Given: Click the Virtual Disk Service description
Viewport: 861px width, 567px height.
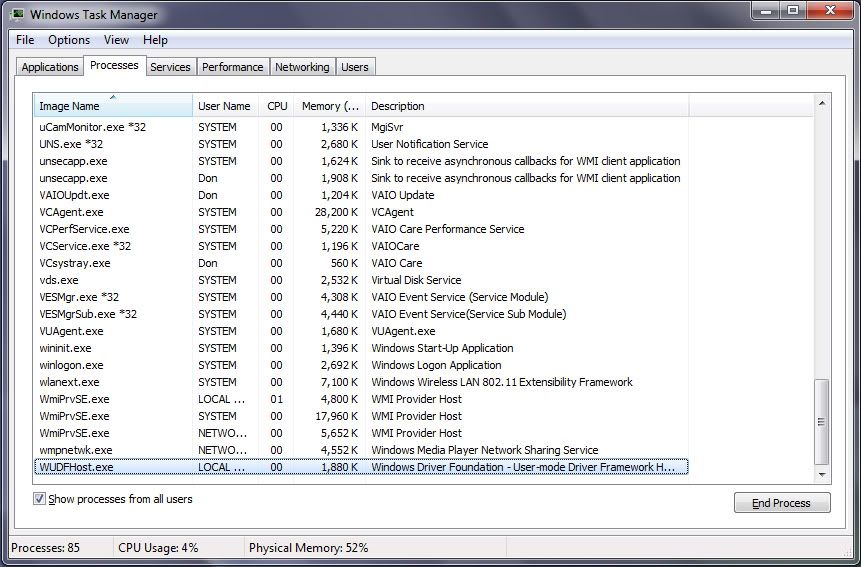Looking at the screenshot, I should [416, 280].
